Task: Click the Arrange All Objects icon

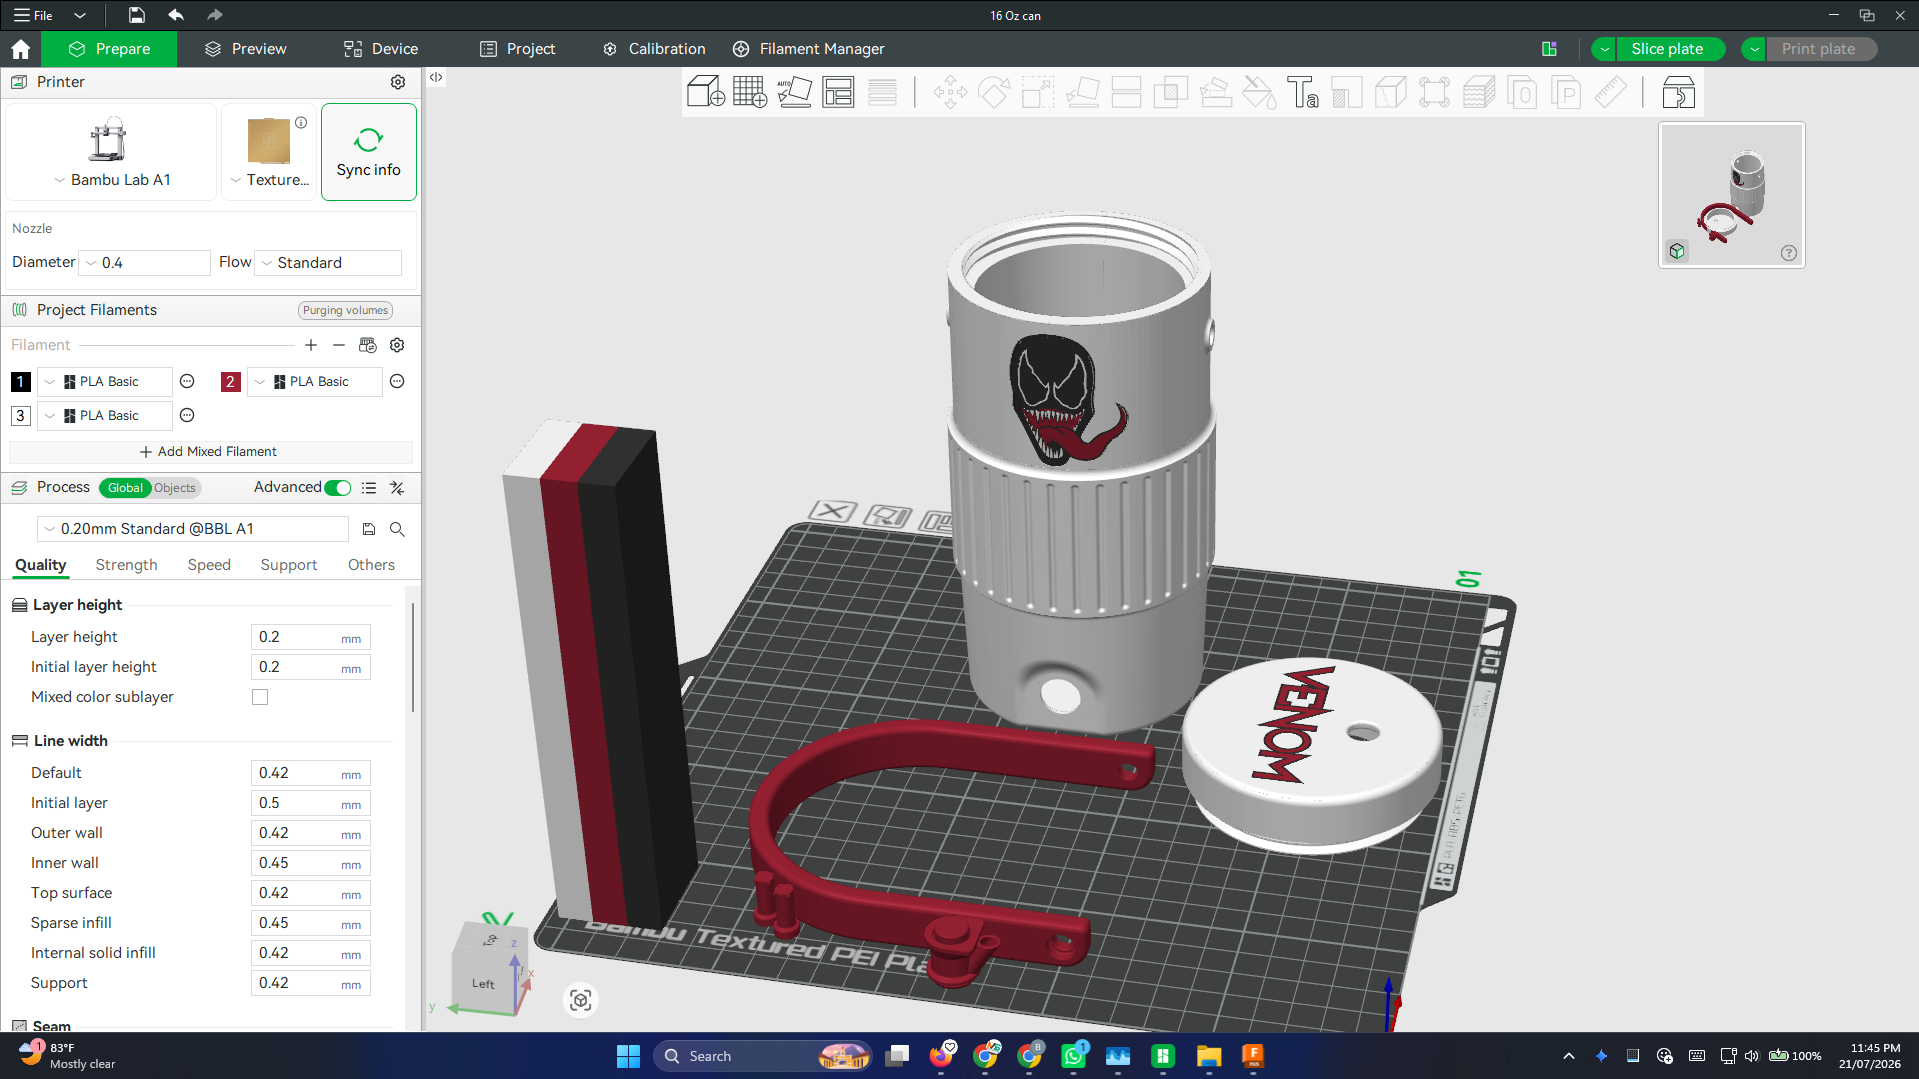Action: 838,92
